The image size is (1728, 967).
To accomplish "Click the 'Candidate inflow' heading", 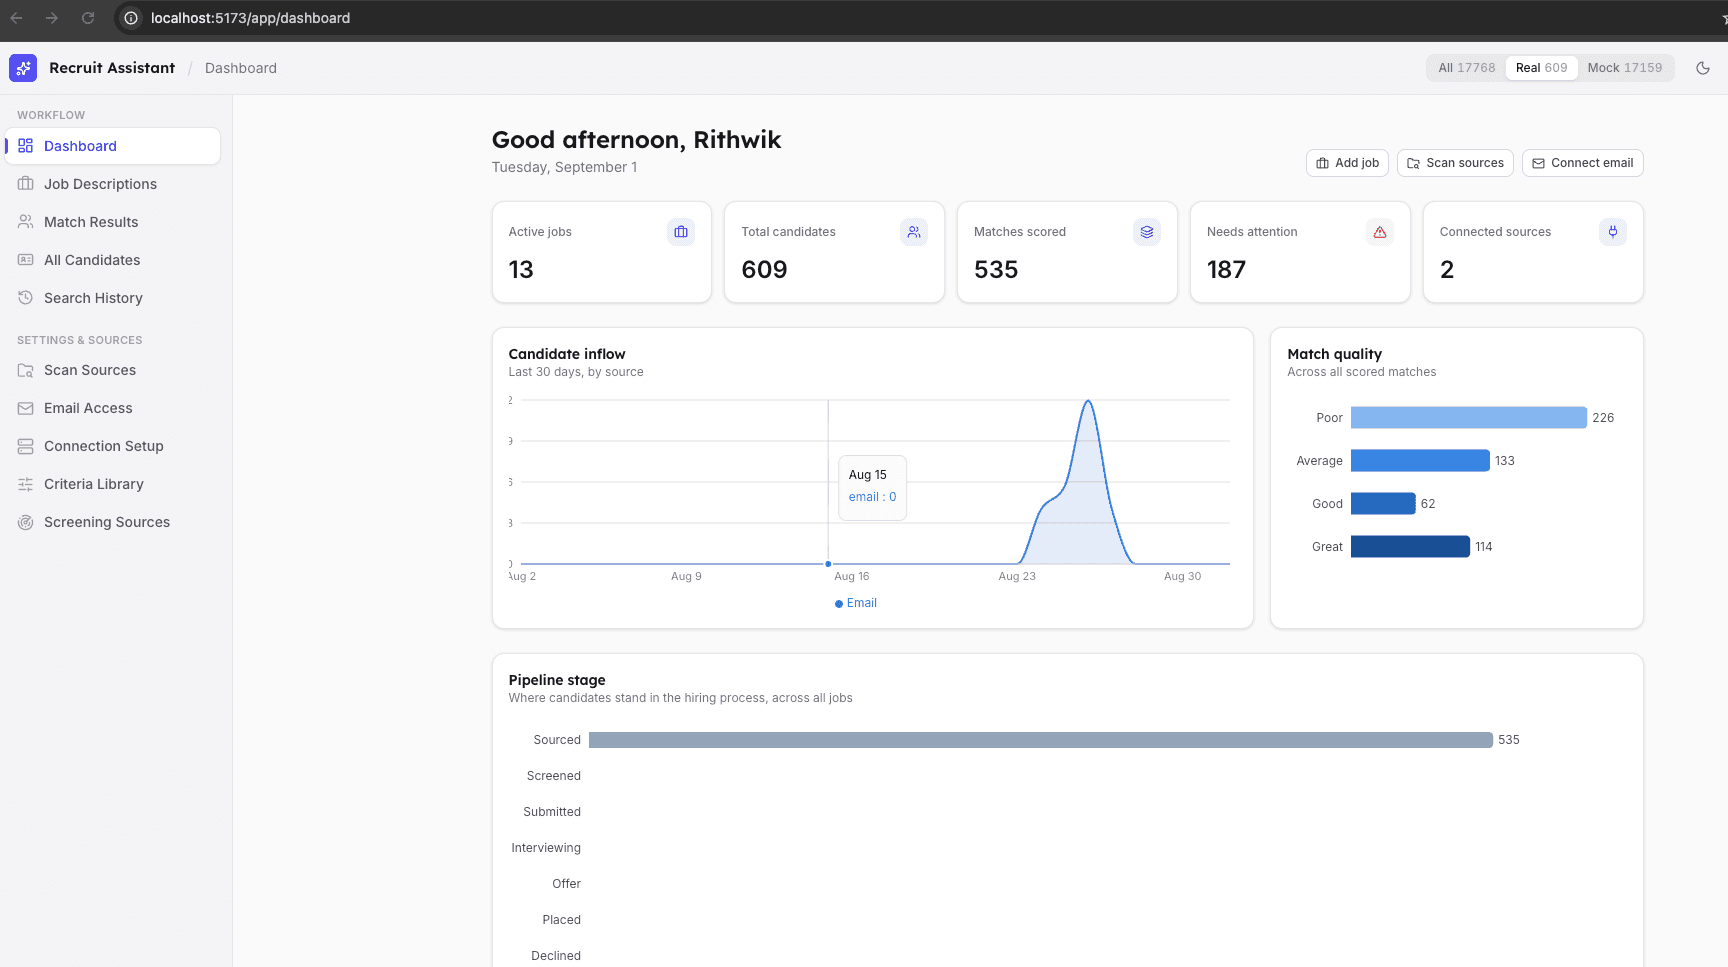I will pos(567,354).
